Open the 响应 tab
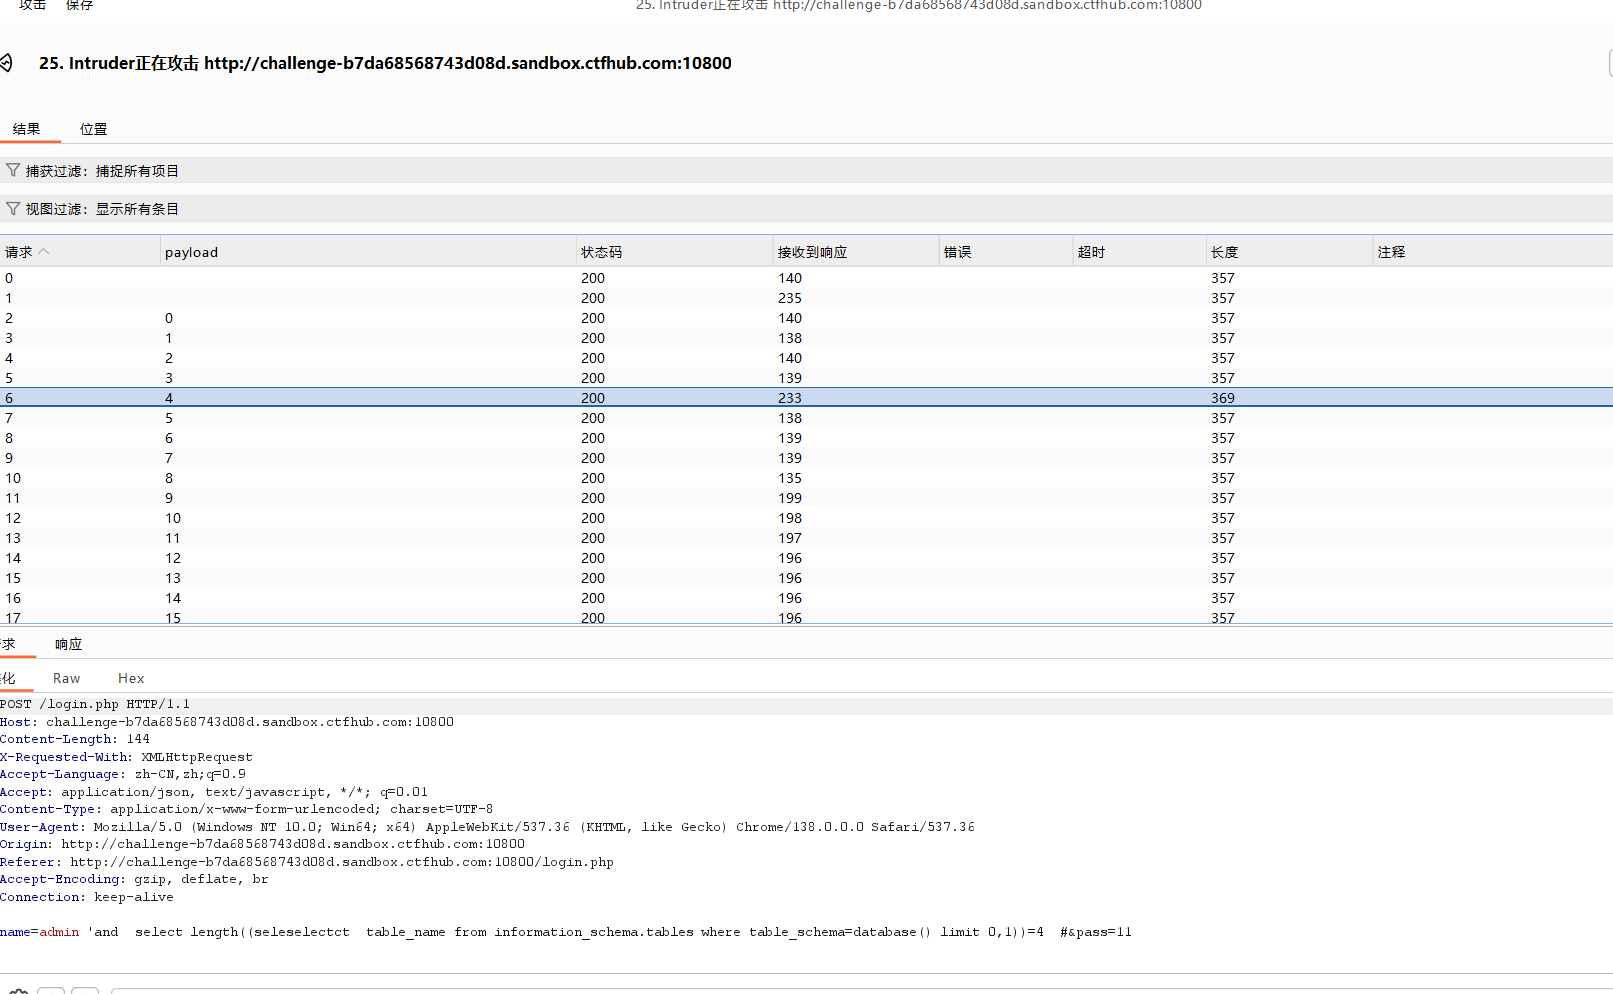 click(x=67, y=644)
